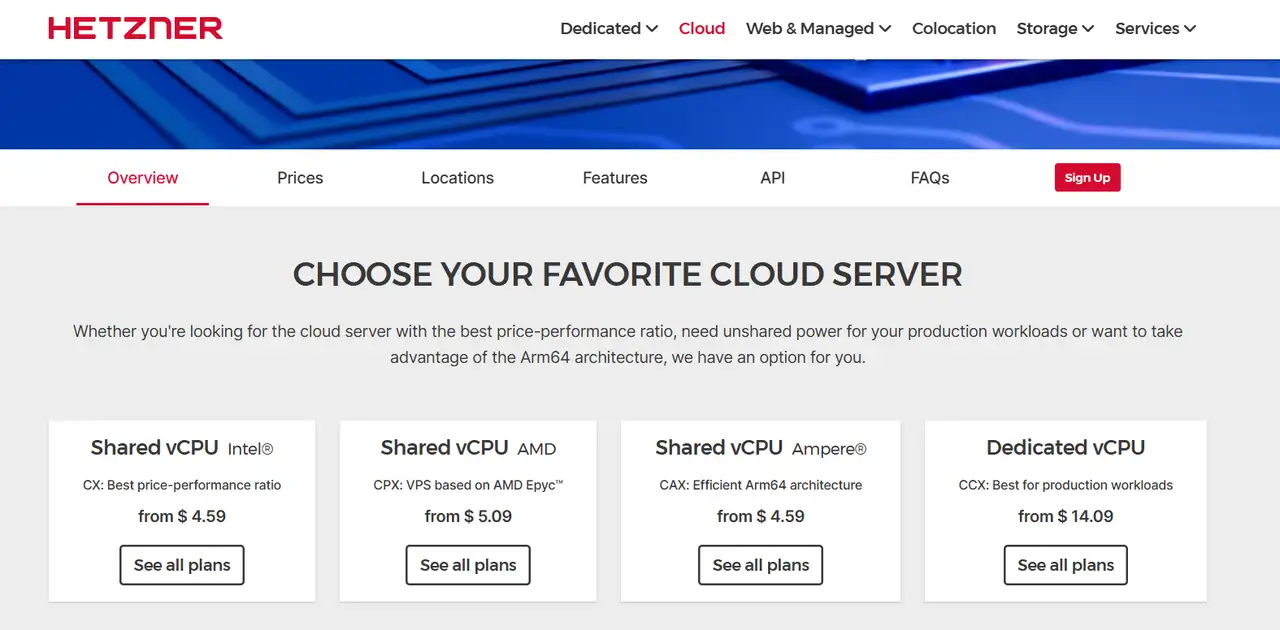See all plans for Shared vCPU Ampere
Viewport: 1280px width, 630px height.
[761, 565]
